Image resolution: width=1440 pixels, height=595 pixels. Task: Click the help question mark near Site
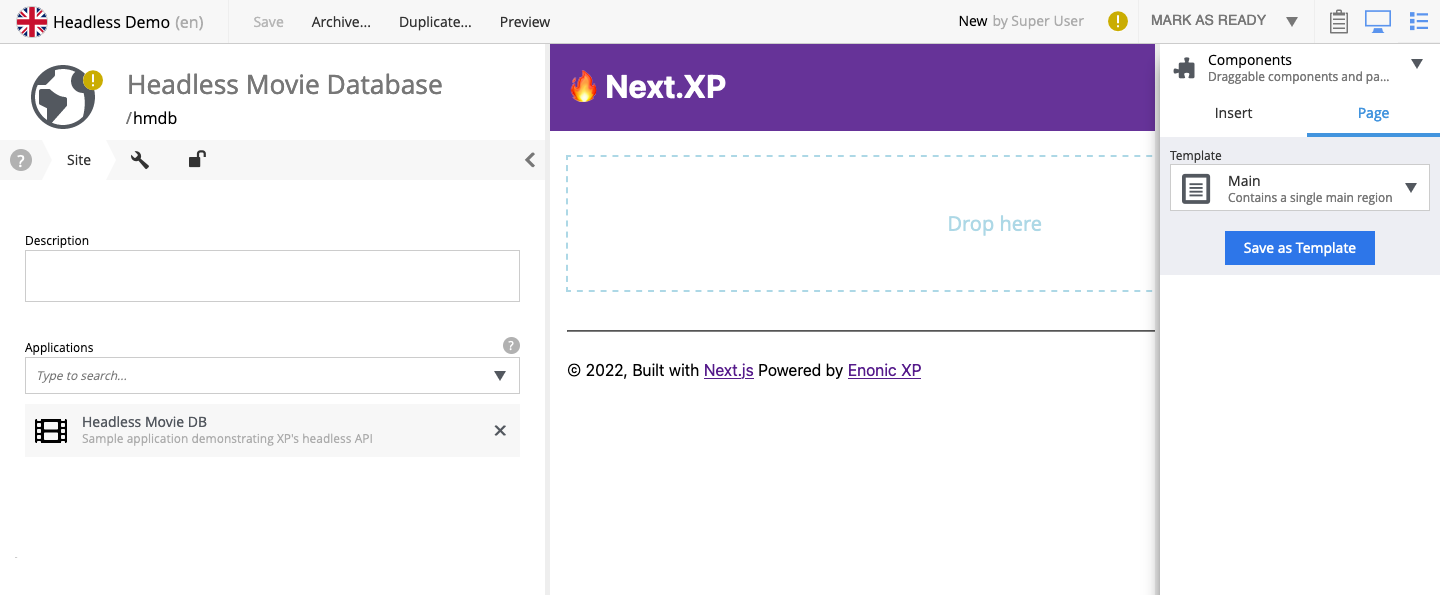[x=21, y=160]
